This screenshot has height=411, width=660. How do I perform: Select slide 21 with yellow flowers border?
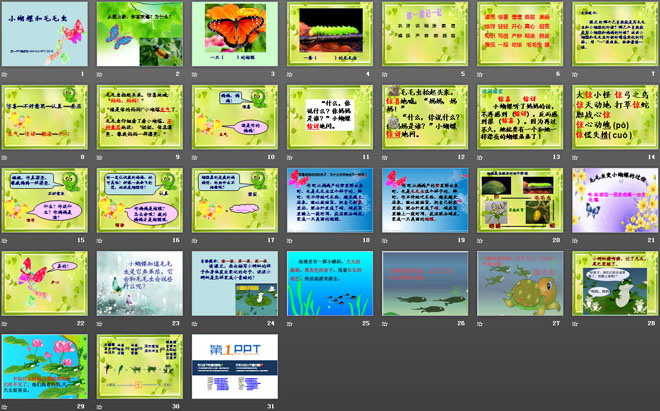(615, 200)
